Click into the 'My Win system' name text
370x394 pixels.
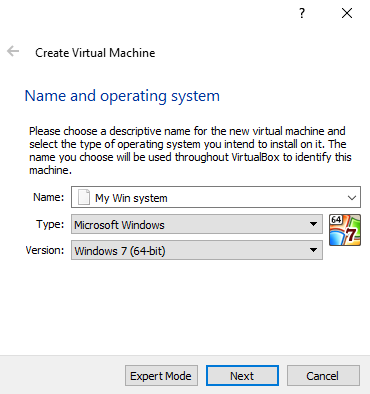131,198
